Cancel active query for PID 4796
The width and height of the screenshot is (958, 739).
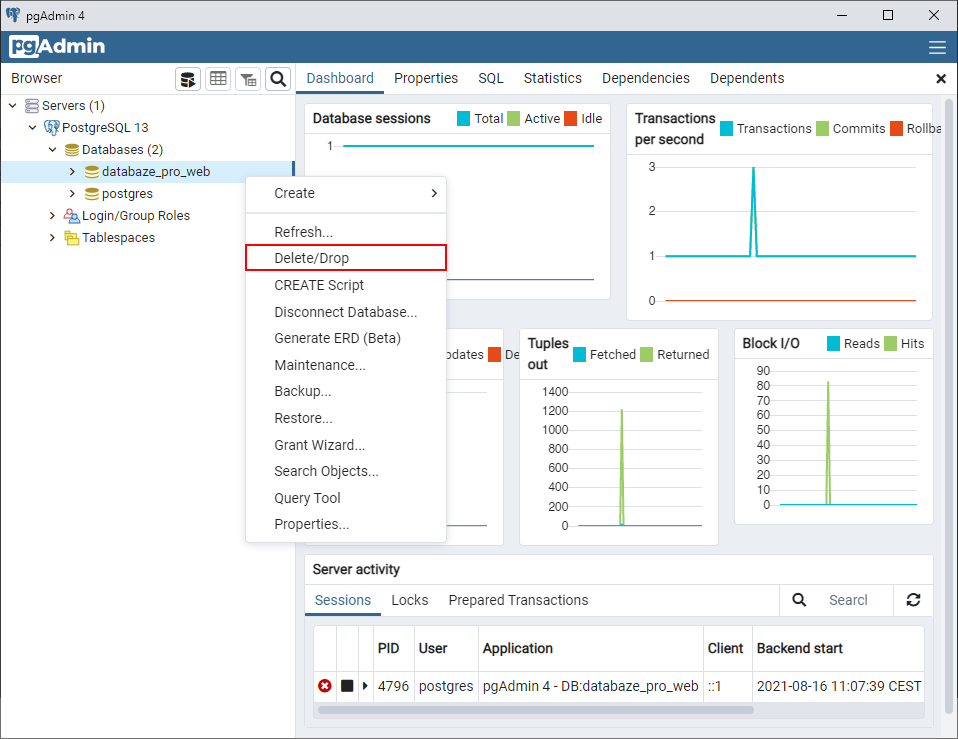pos(347,686)
